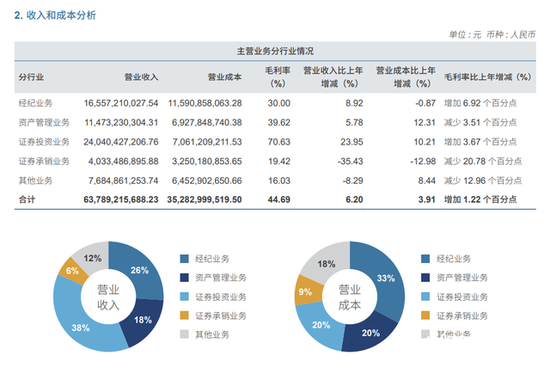Click the value 6,452,902,650.66
Screen dimensions: 550x368
point(207,181)
